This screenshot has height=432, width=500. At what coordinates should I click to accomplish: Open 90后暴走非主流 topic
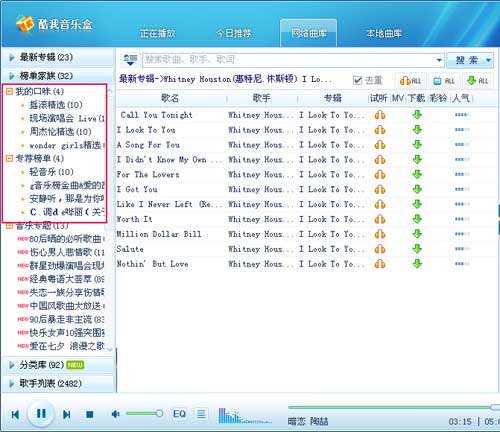pyautogui.click(x=67, y=319)
